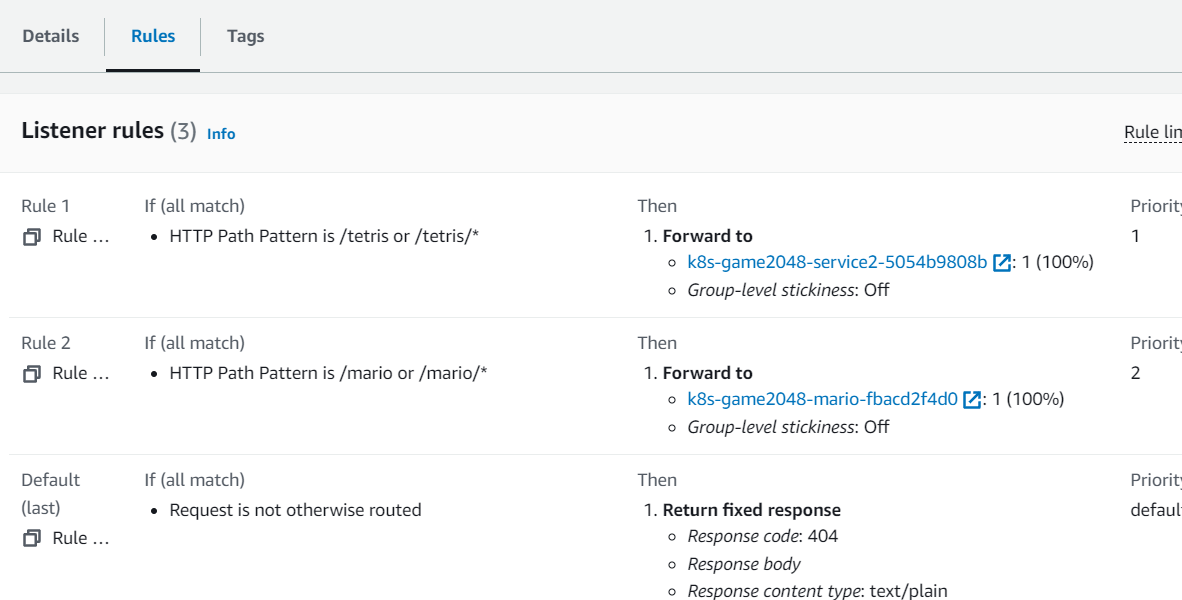The width and height of the screenshot is (1182, 600).
Task: Click external link icon beside k8s-game2048-service2 target group
Action: pos(1001,263)
